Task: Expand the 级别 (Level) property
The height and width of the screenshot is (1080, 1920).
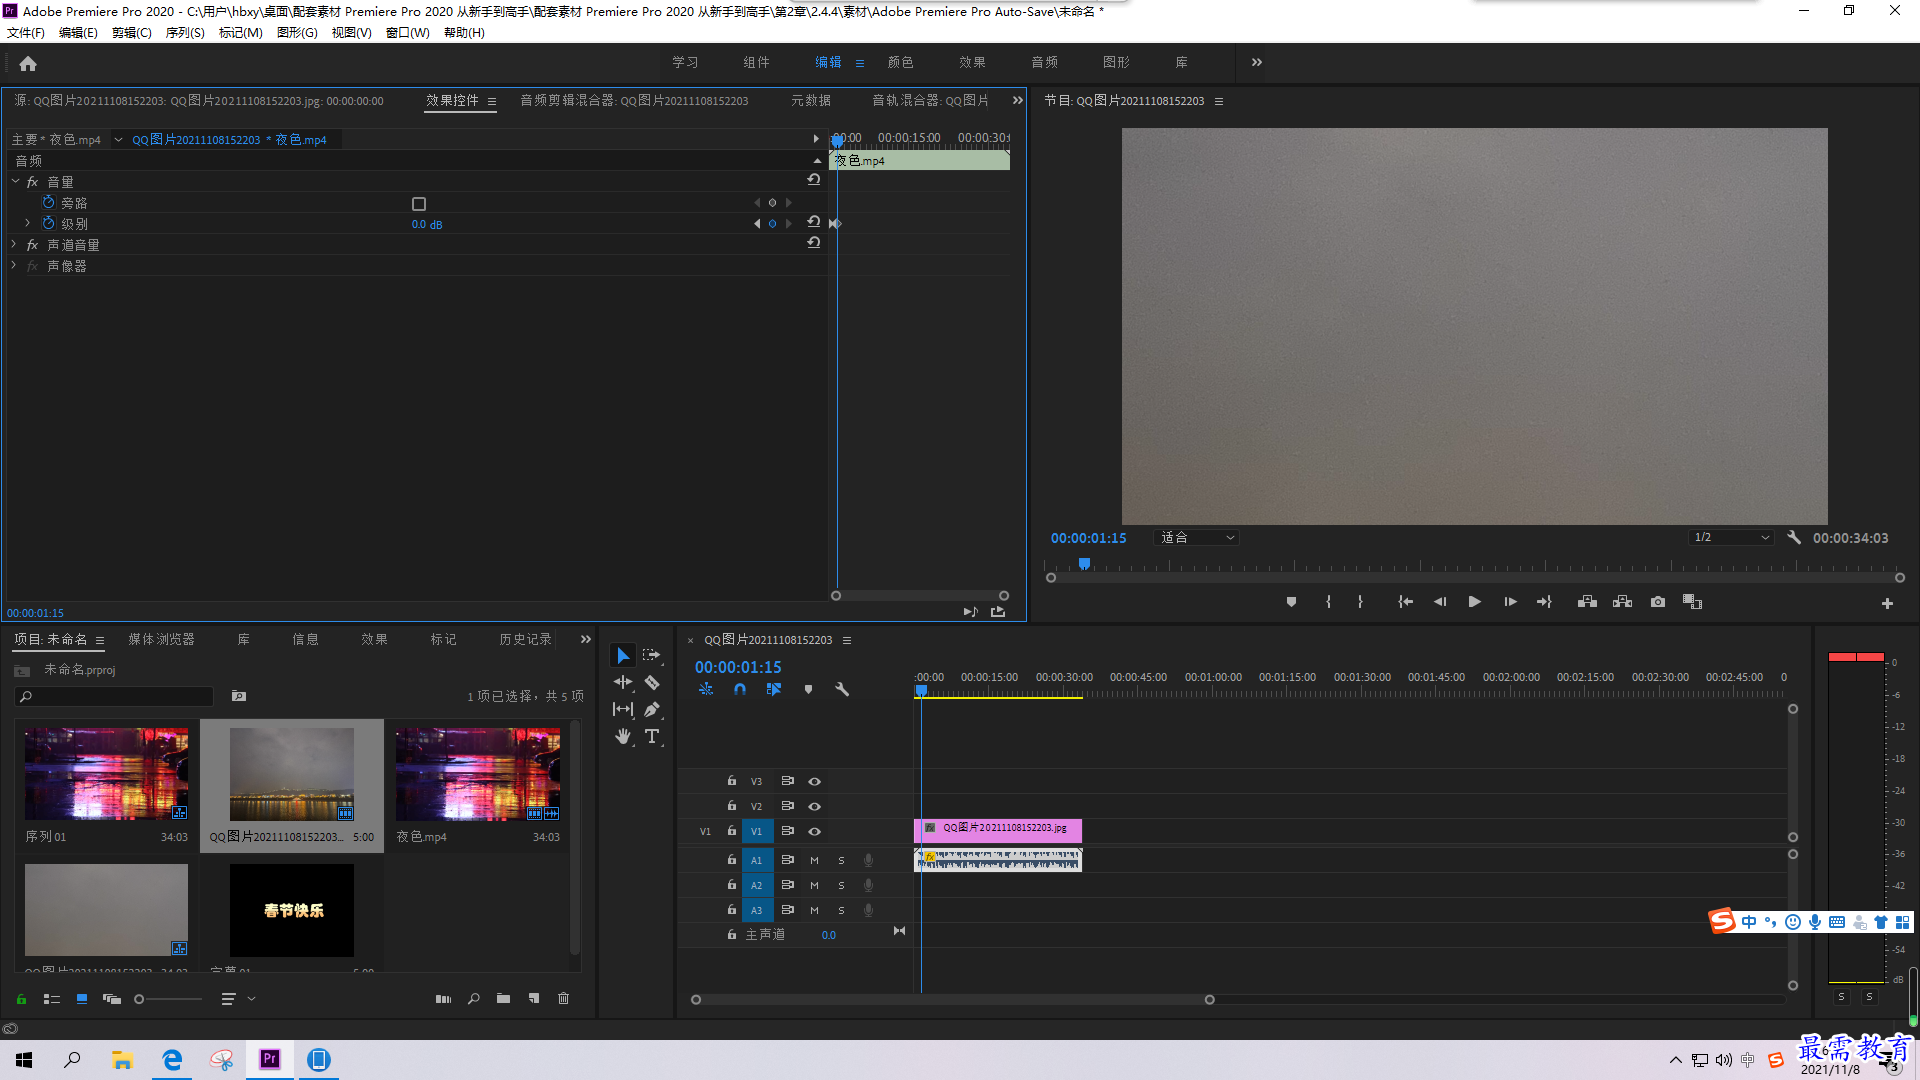Action: pyautogui.click(x=28, y=224)
